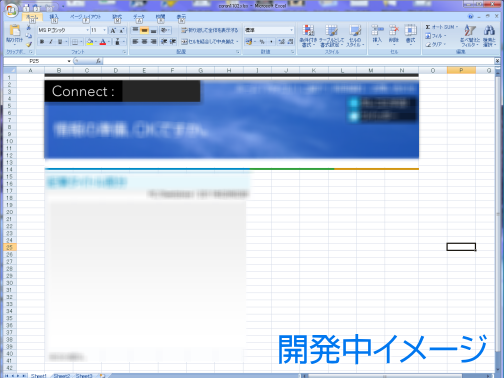Open the Name Box P25 dropdown arrow
The height and width of the screenshot is (378, 504).
click(x=69, y=61)
